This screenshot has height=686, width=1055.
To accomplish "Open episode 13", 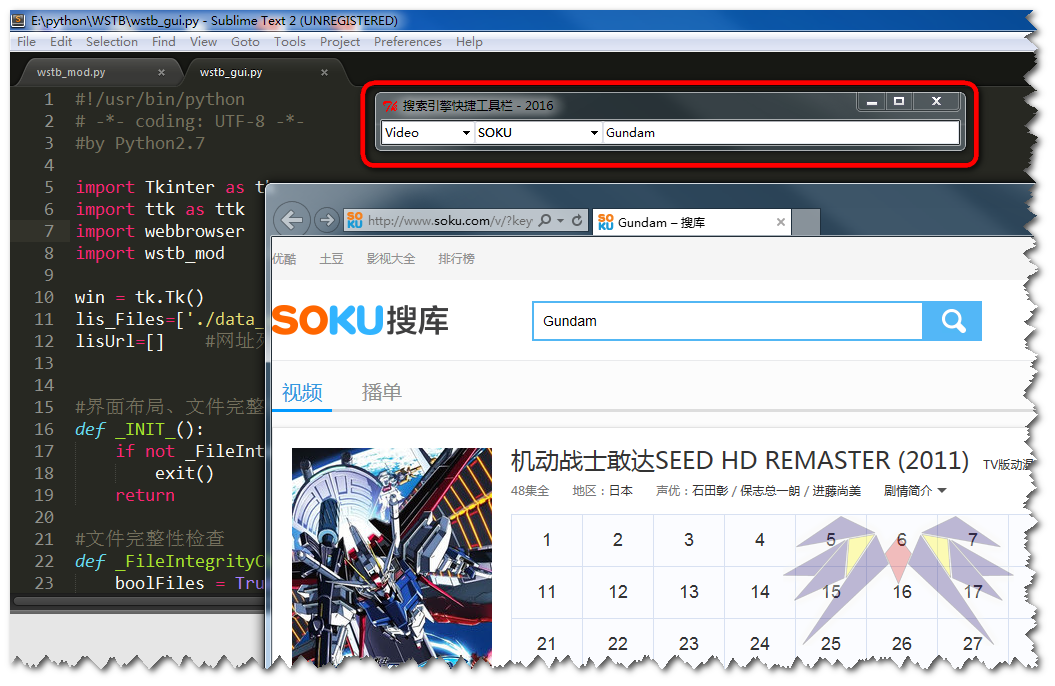I will 688,592.
